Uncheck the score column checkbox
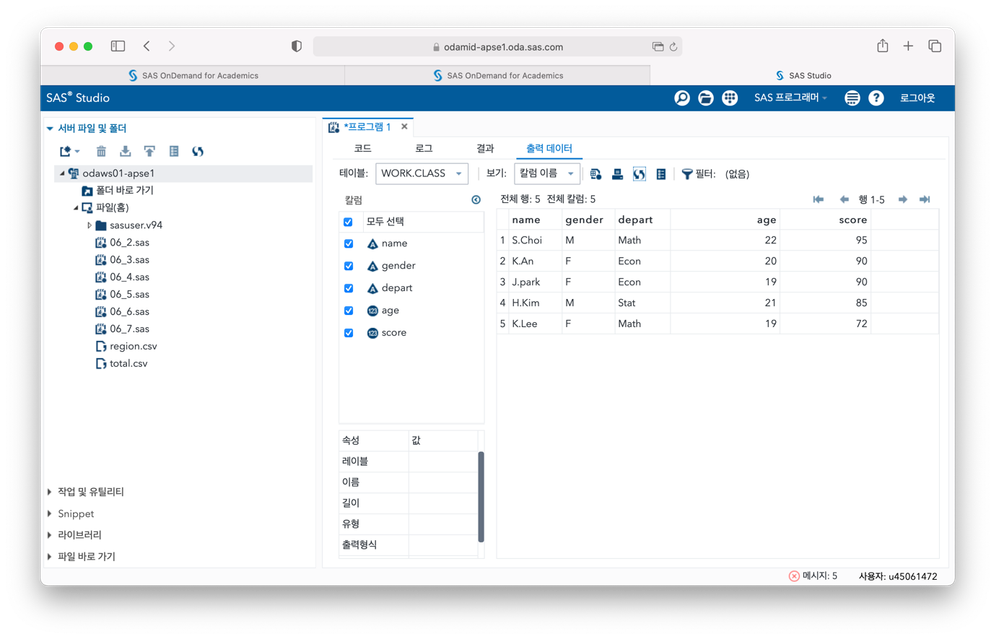Image resolution: width=999 pixels, height=642 pixels. click(x=349, y=333)
